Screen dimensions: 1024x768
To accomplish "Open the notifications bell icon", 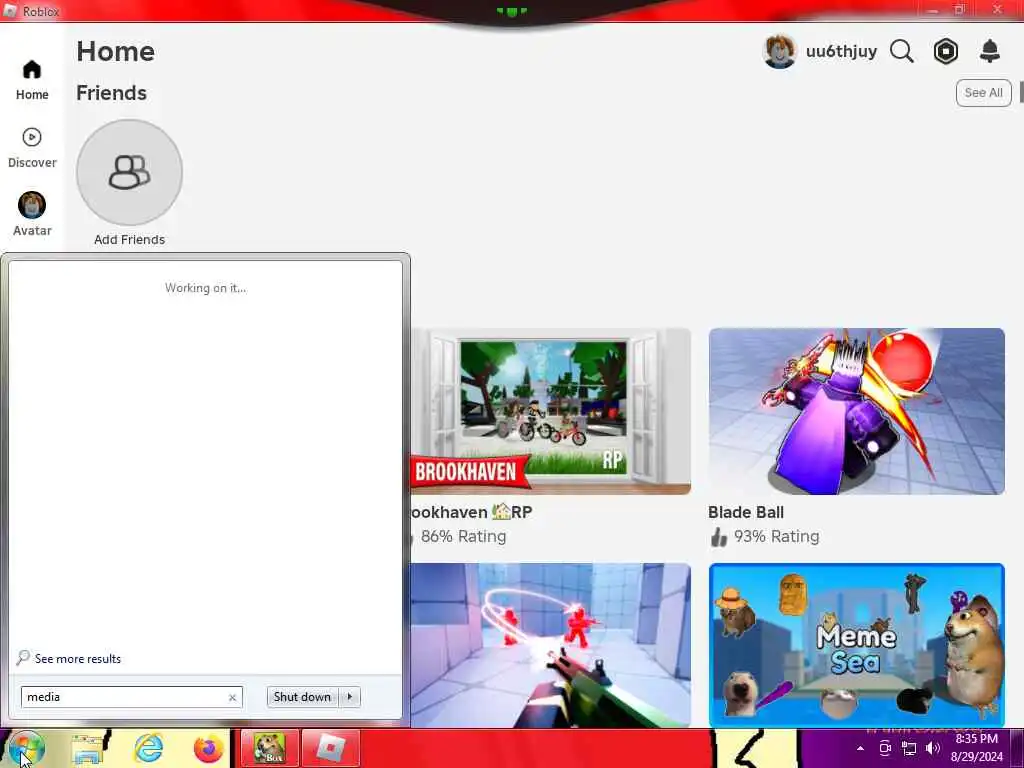I will click(990, 51).
